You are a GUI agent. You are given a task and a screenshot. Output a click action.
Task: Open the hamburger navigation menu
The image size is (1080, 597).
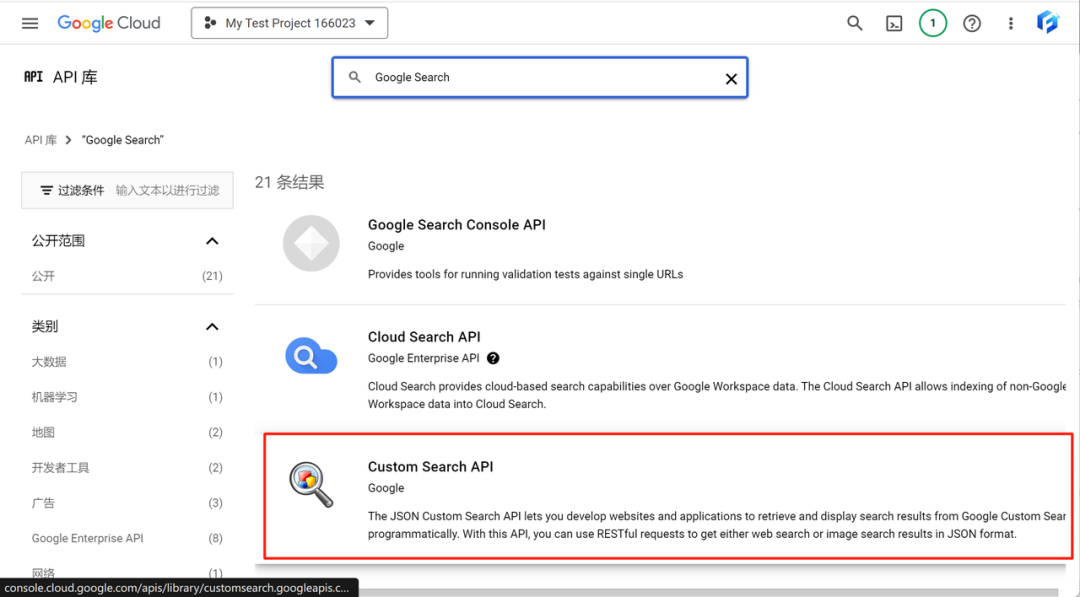pos(30,23)
